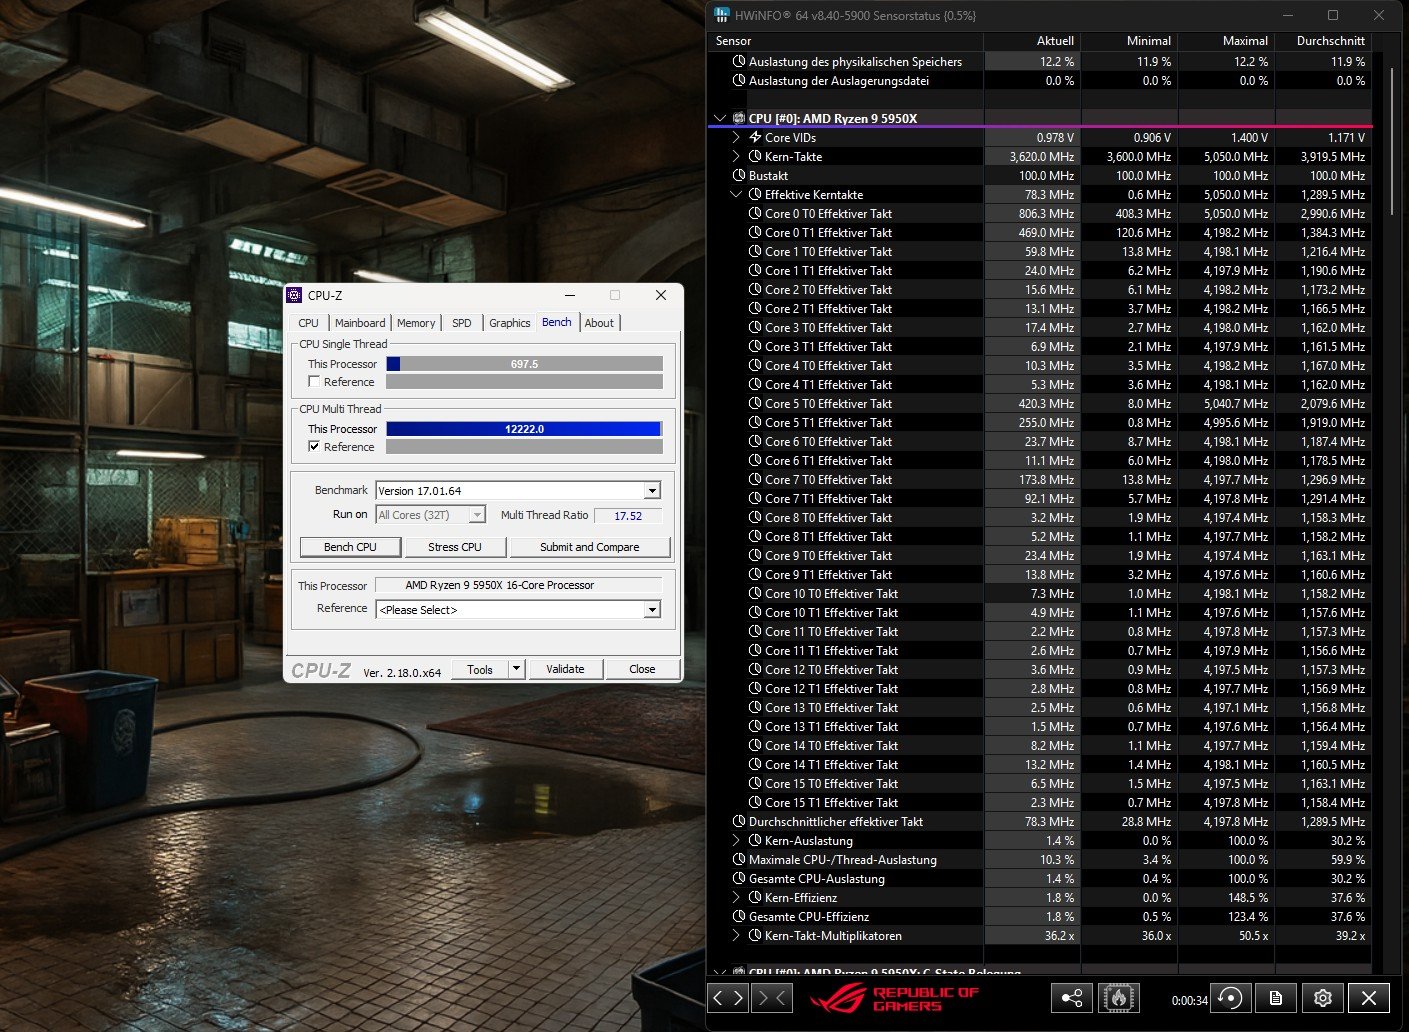Screen dimensions: 1409x1032
Task: Click the HWiNFO chip-with-flame icon
Action: point(1119,998)
